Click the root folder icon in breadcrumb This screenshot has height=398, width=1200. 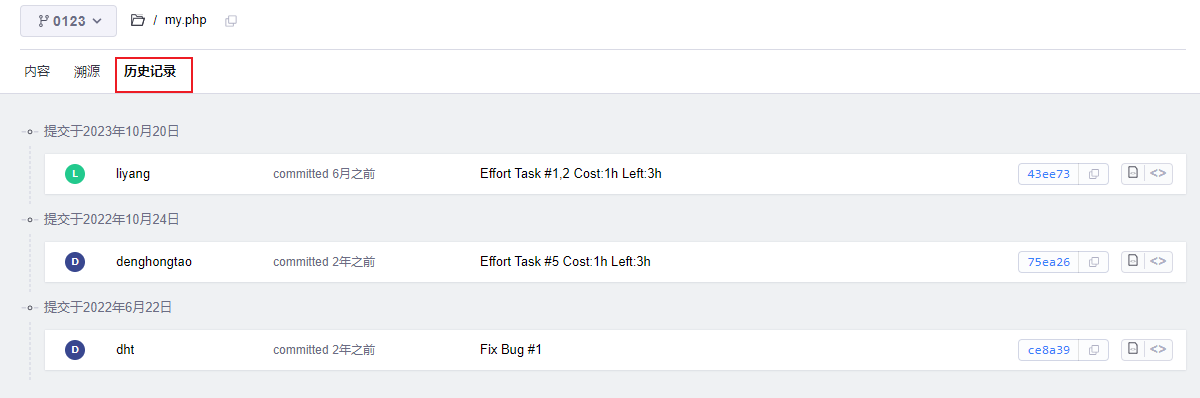coord(138,20)
